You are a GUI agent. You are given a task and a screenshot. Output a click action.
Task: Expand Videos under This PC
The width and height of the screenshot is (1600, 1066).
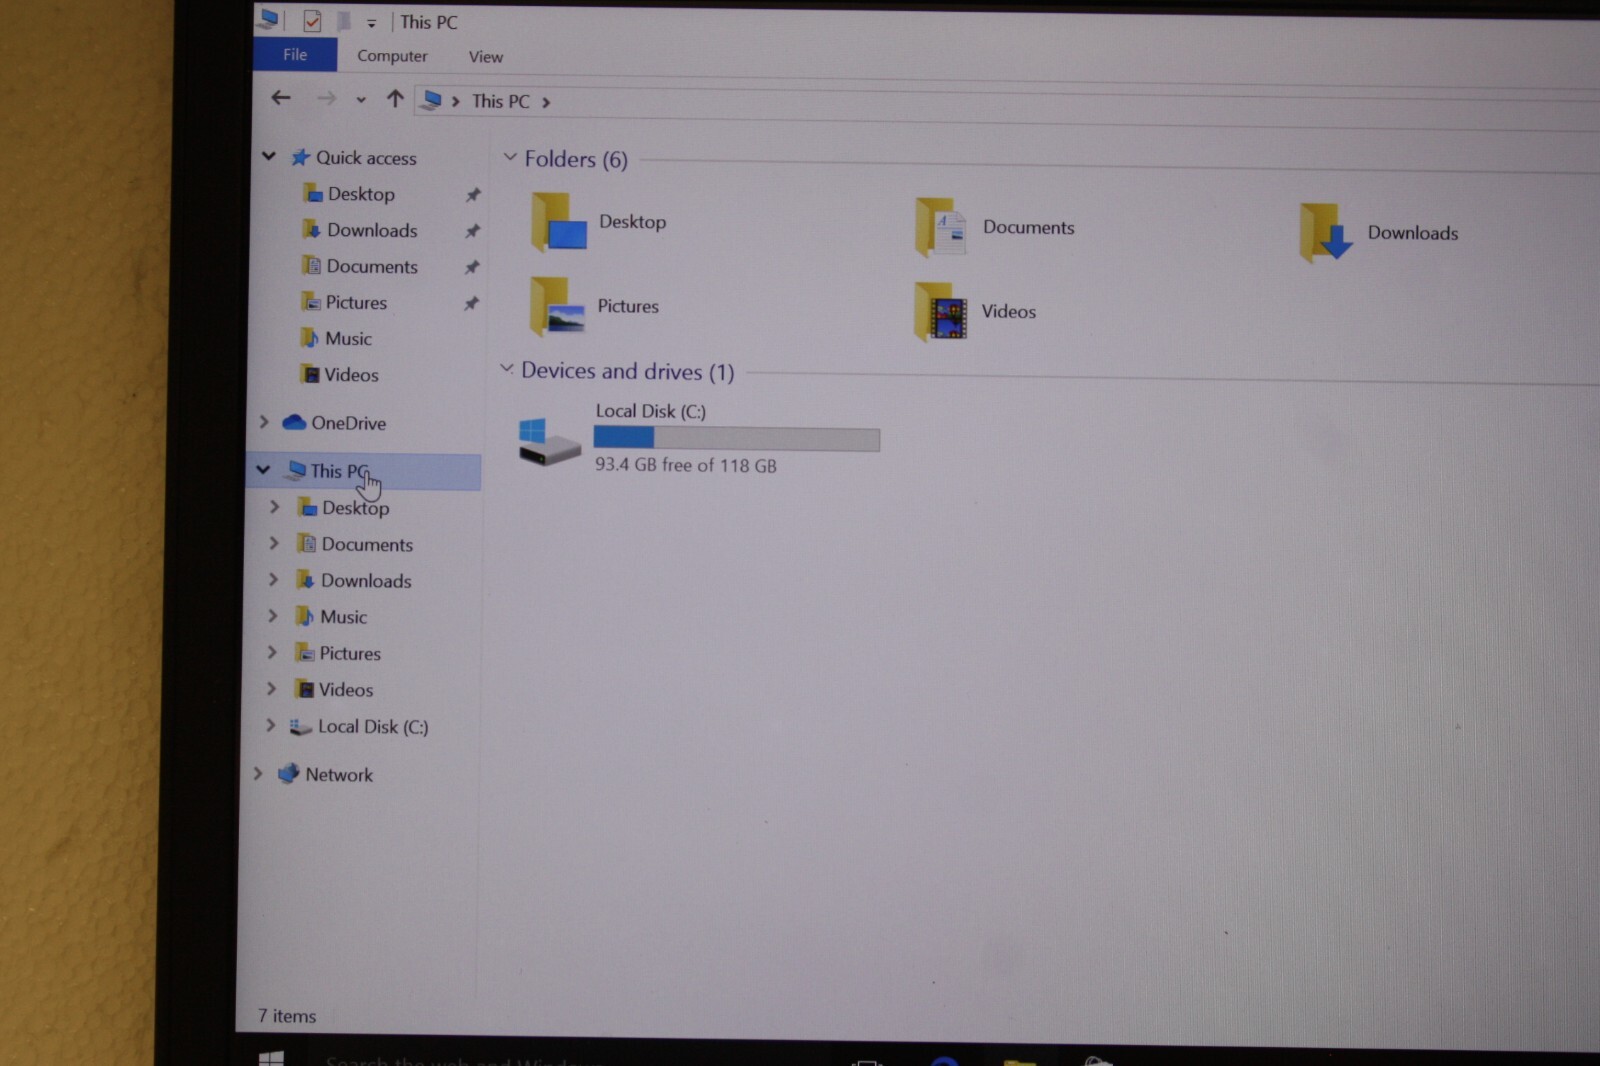[x=271, y=688]
